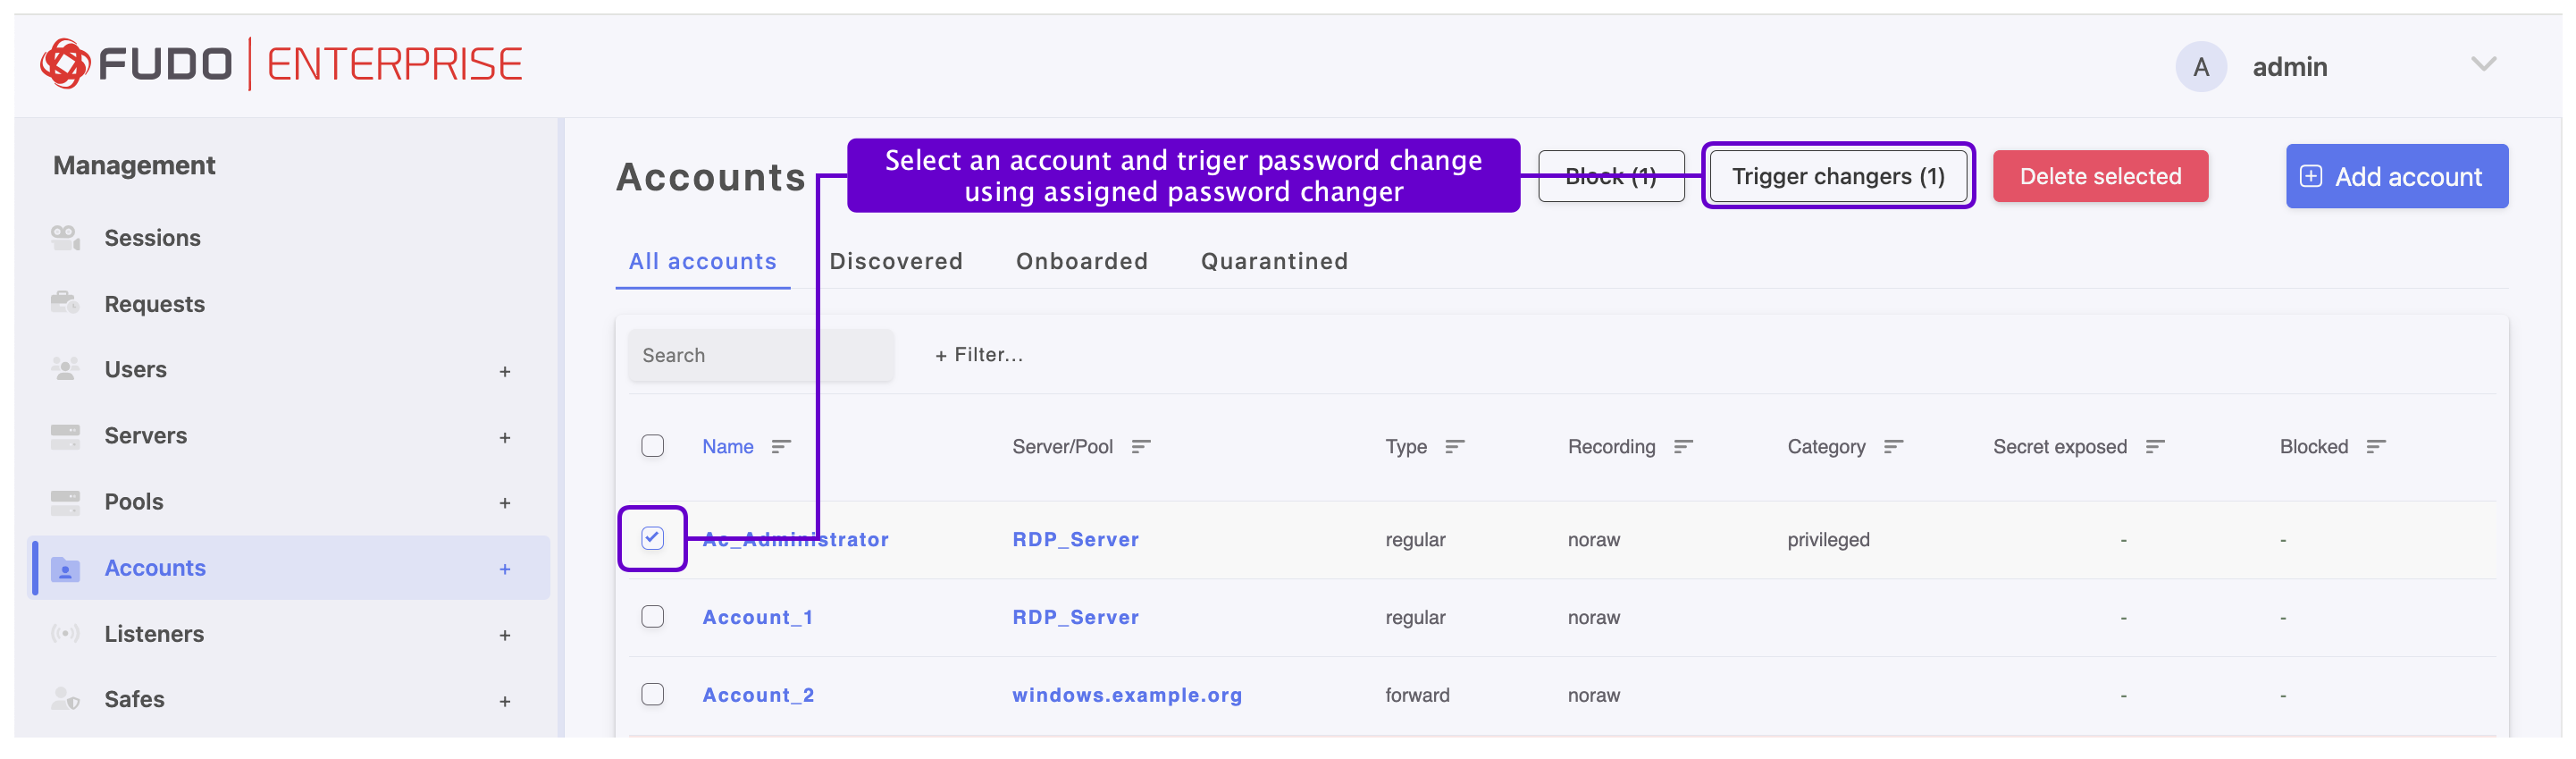Check the Account_1 row checkbox
Image resolution: width=2576 pixels, height=759 pixels.
tap(652, 617)
